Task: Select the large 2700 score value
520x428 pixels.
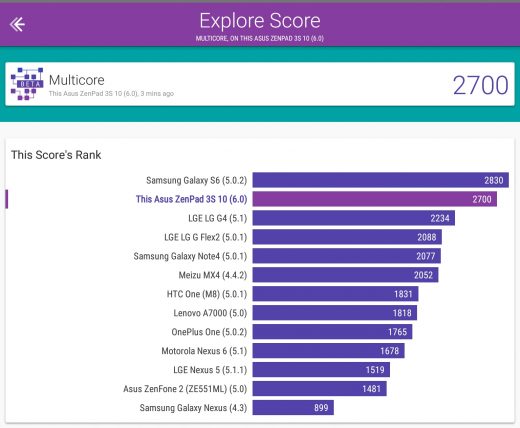Action: click(480, 85)
